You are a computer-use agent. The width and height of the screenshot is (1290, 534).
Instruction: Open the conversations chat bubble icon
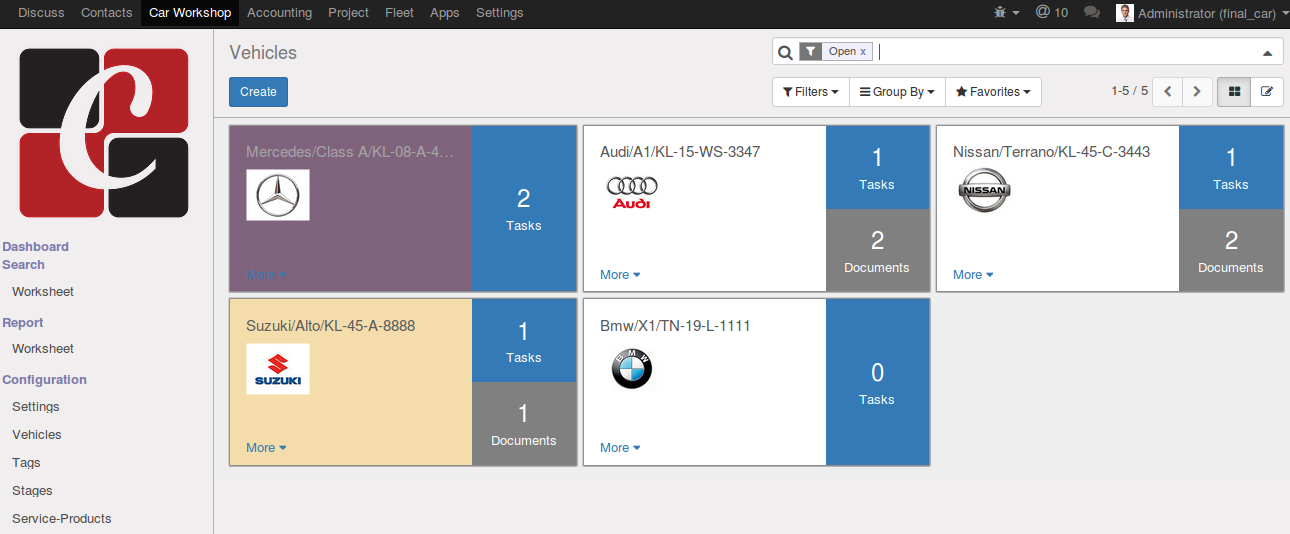(x=1092, y=13)
